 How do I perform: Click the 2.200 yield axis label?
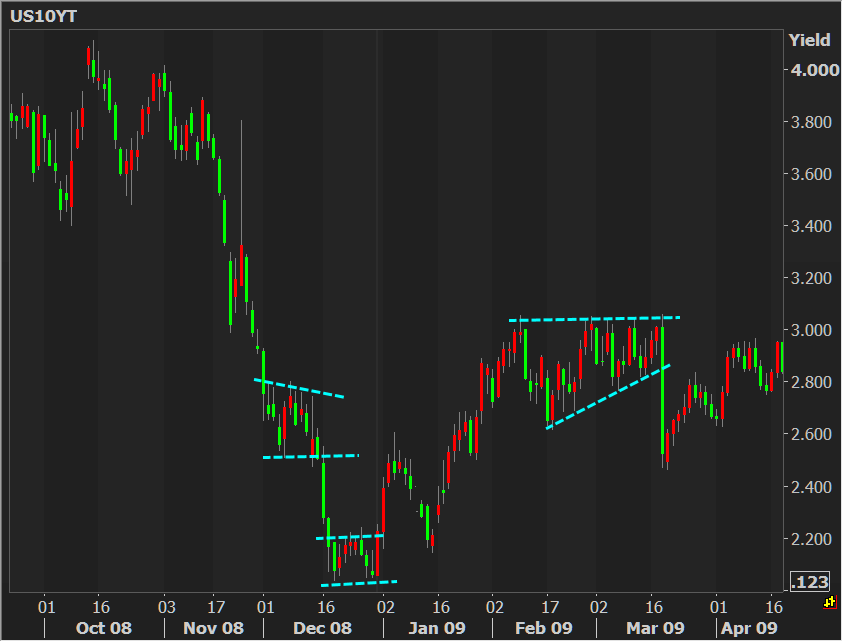[811, 539]
